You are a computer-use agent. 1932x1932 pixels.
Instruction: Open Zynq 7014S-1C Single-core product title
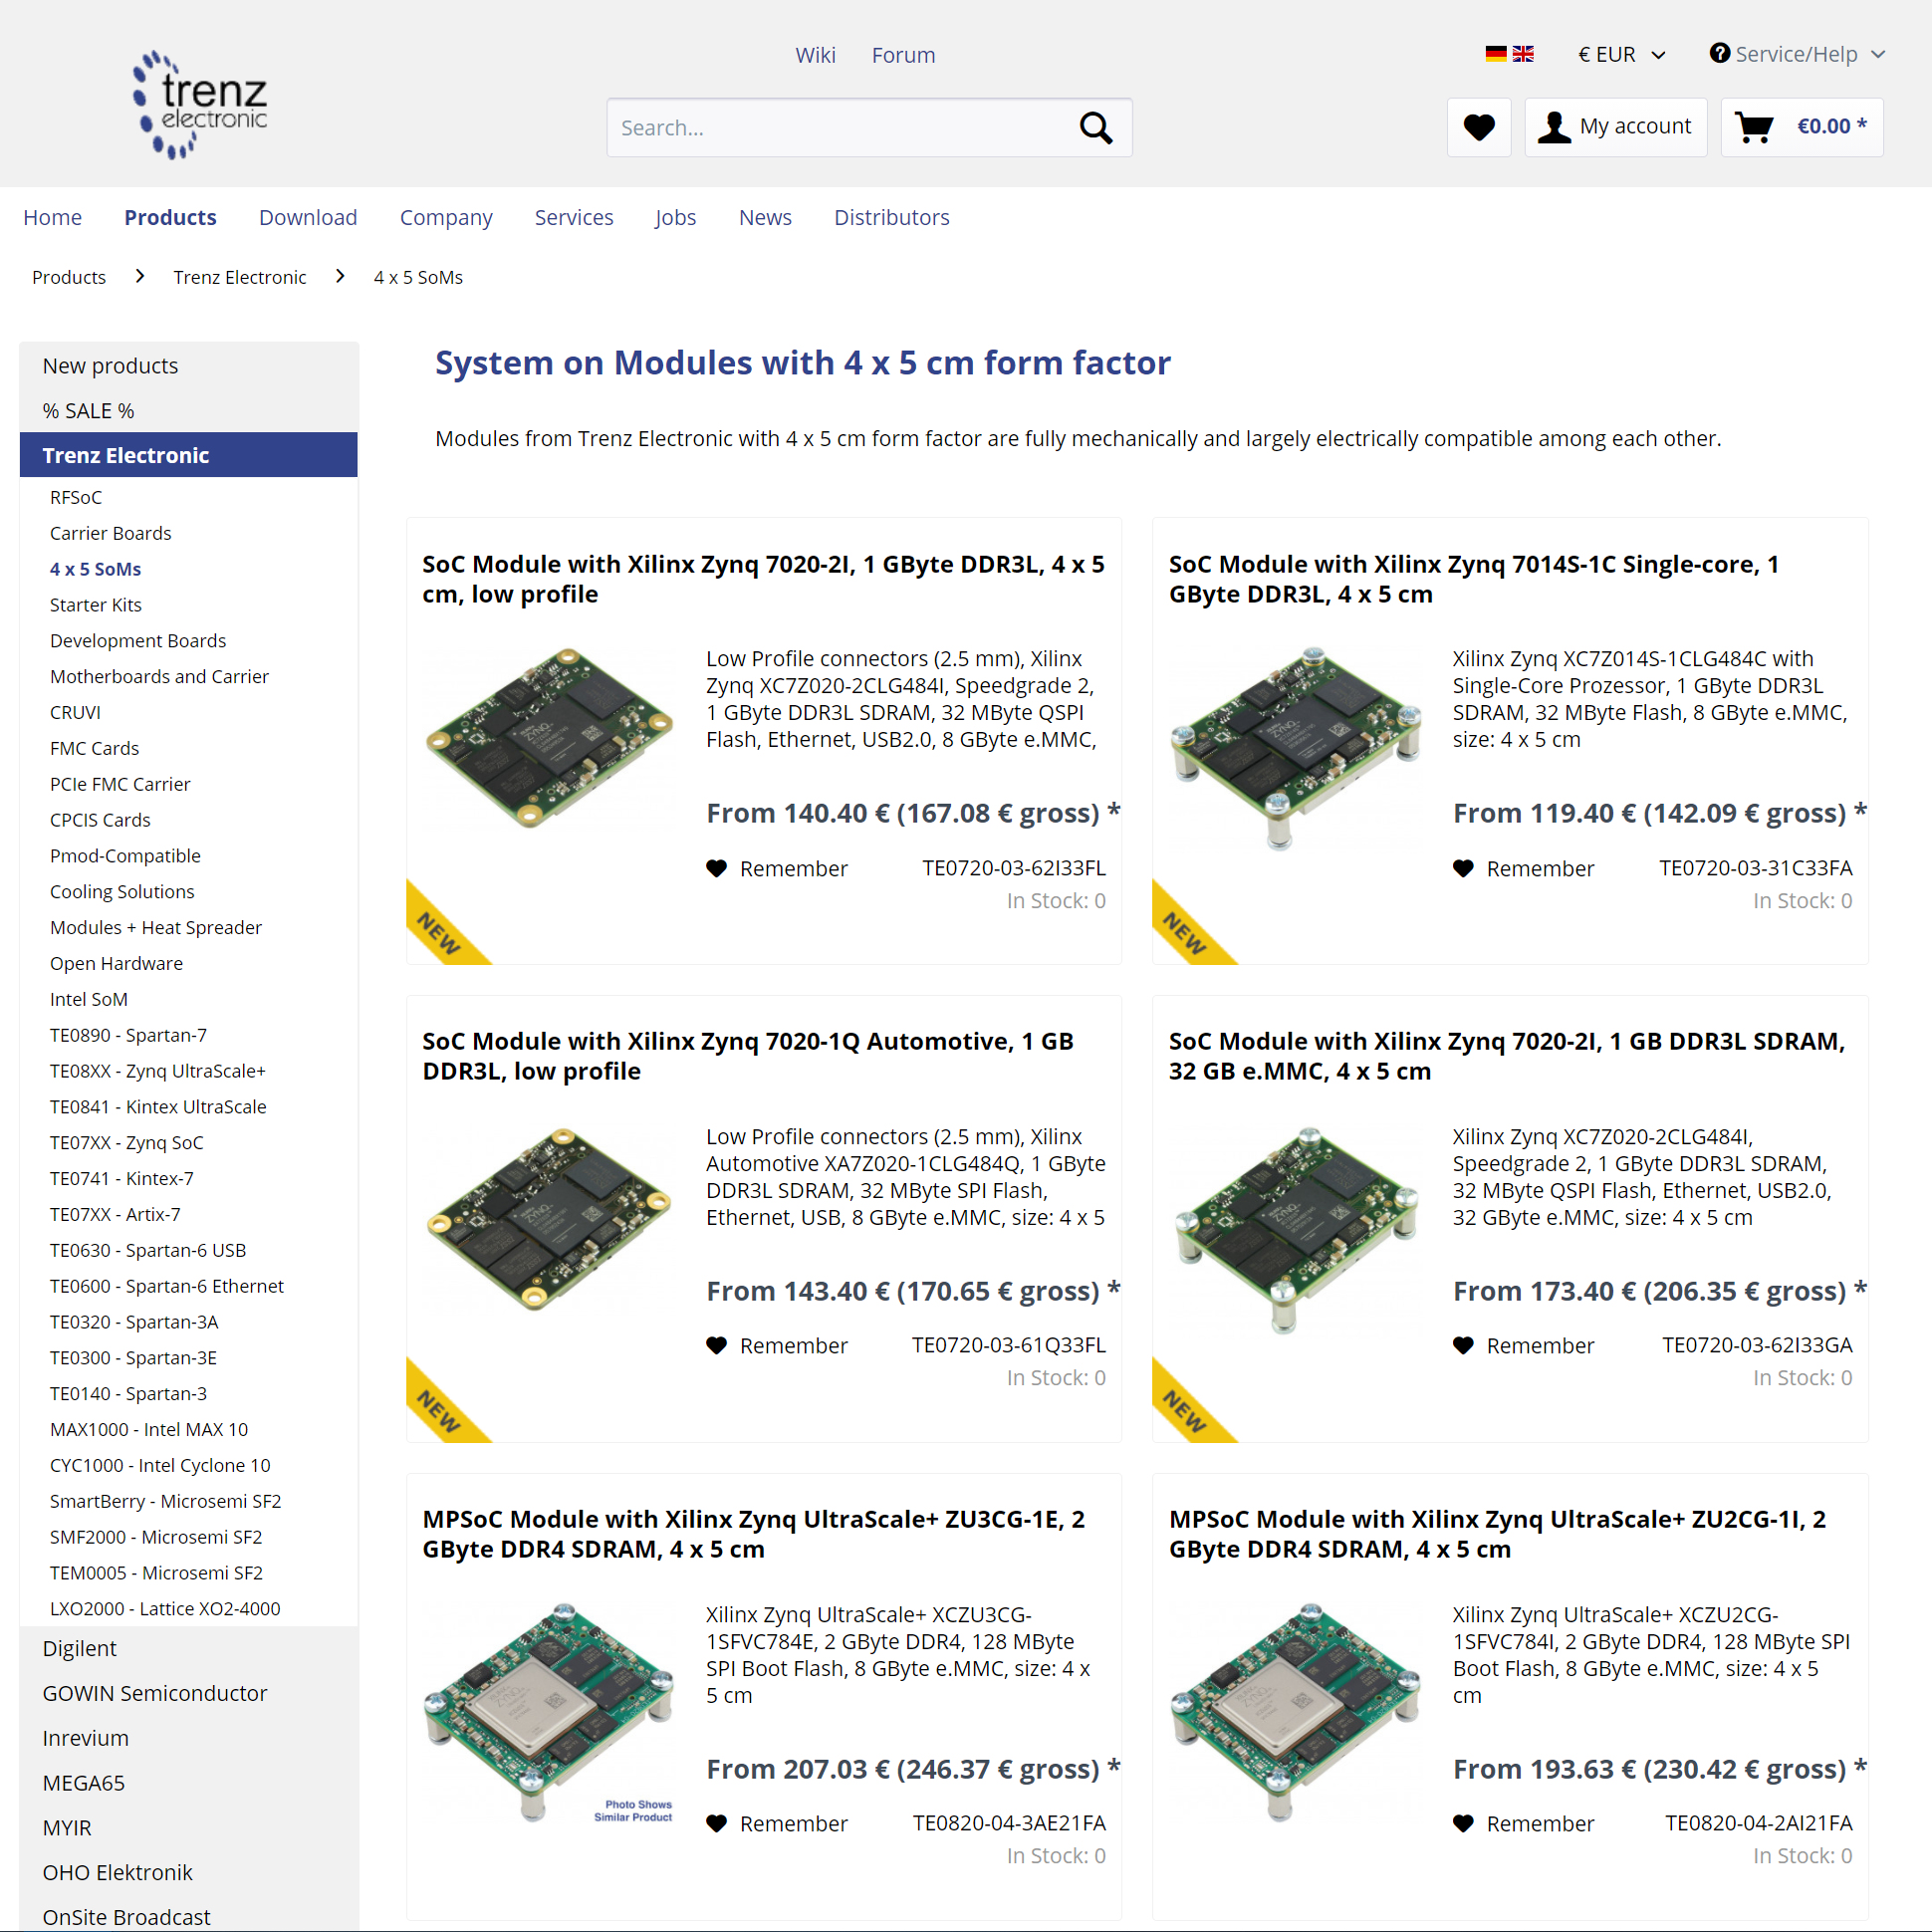point(1475,579)
